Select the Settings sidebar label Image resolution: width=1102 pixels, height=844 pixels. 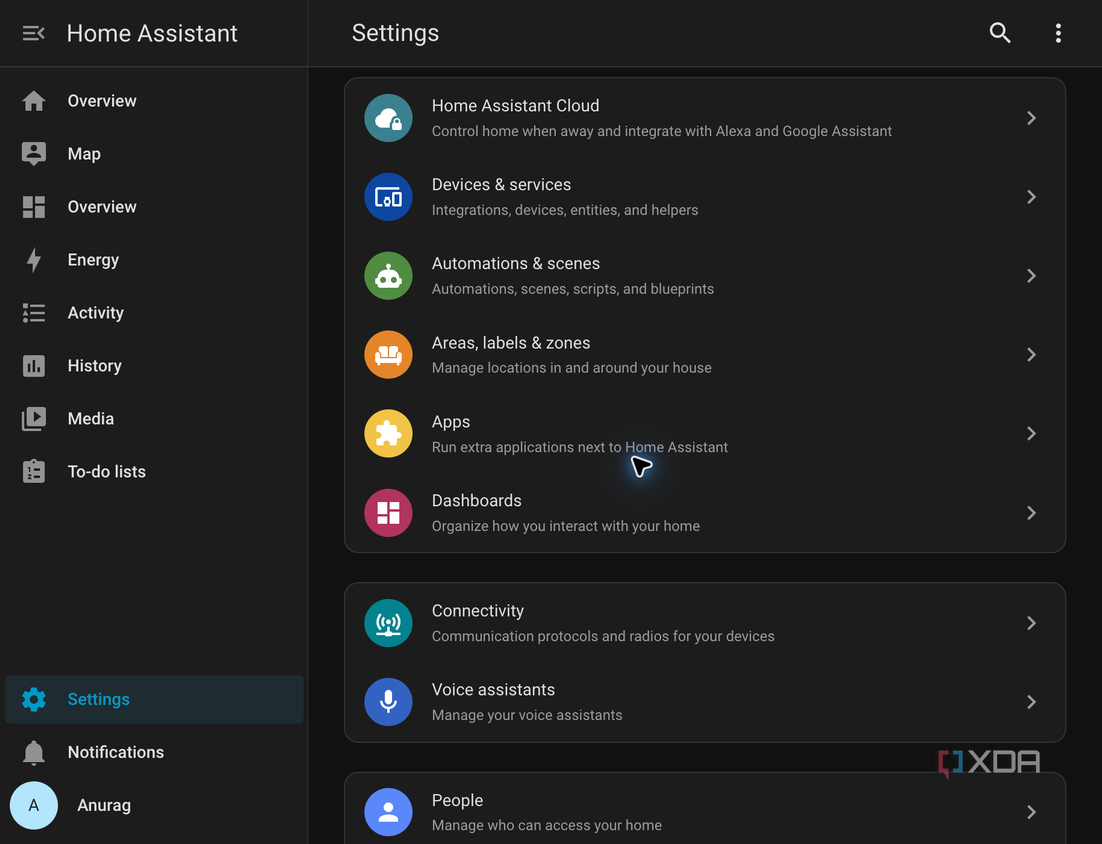[x=98, y=699]
